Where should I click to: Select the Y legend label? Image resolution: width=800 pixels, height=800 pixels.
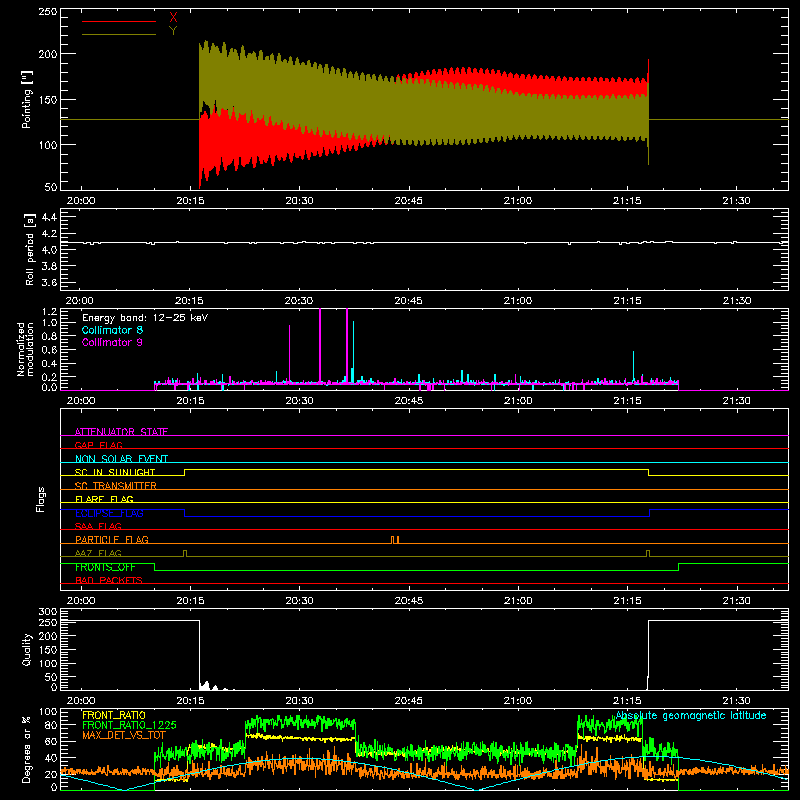click(x=173, y=31)
